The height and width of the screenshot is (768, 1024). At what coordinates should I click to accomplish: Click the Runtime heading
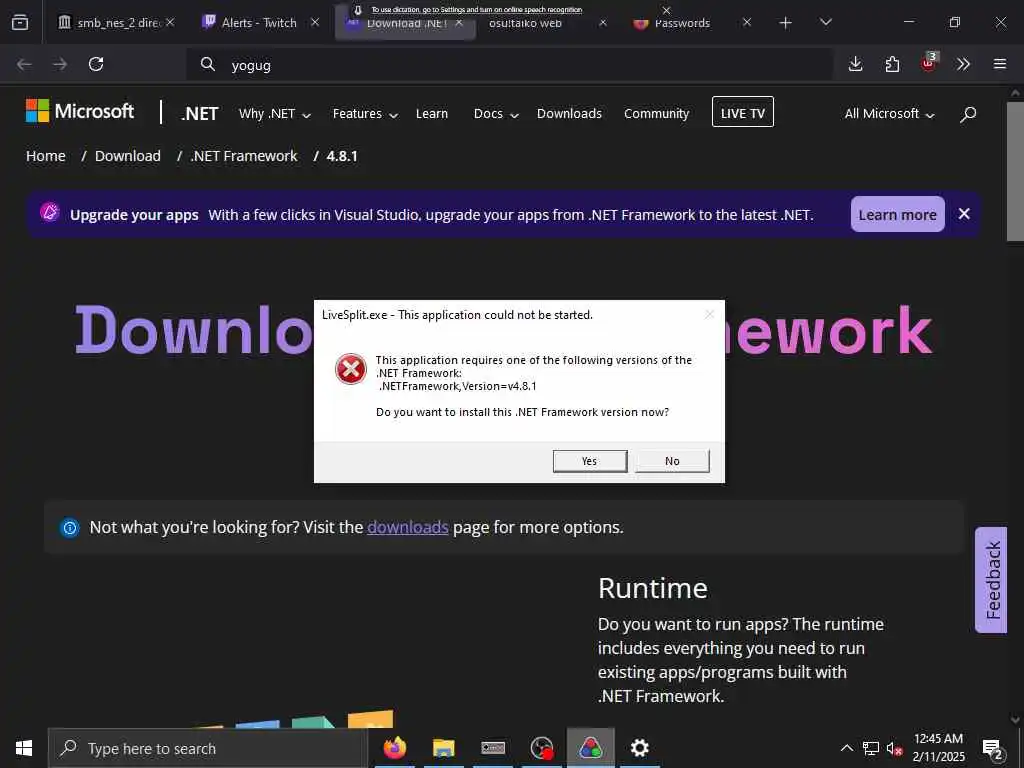[653, 588]
